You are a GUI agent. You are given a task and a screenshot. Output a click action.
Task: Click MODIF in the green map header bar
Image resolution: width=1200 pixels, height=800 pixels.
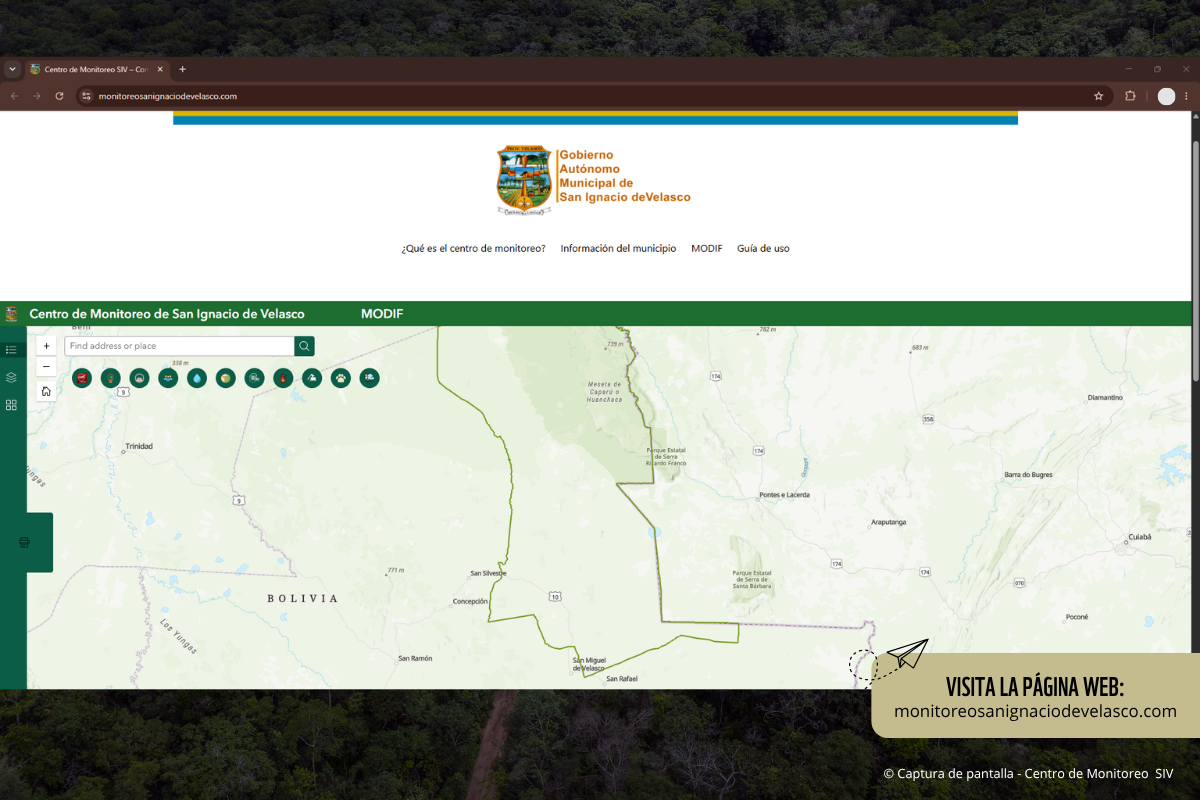tap(382, 314)
